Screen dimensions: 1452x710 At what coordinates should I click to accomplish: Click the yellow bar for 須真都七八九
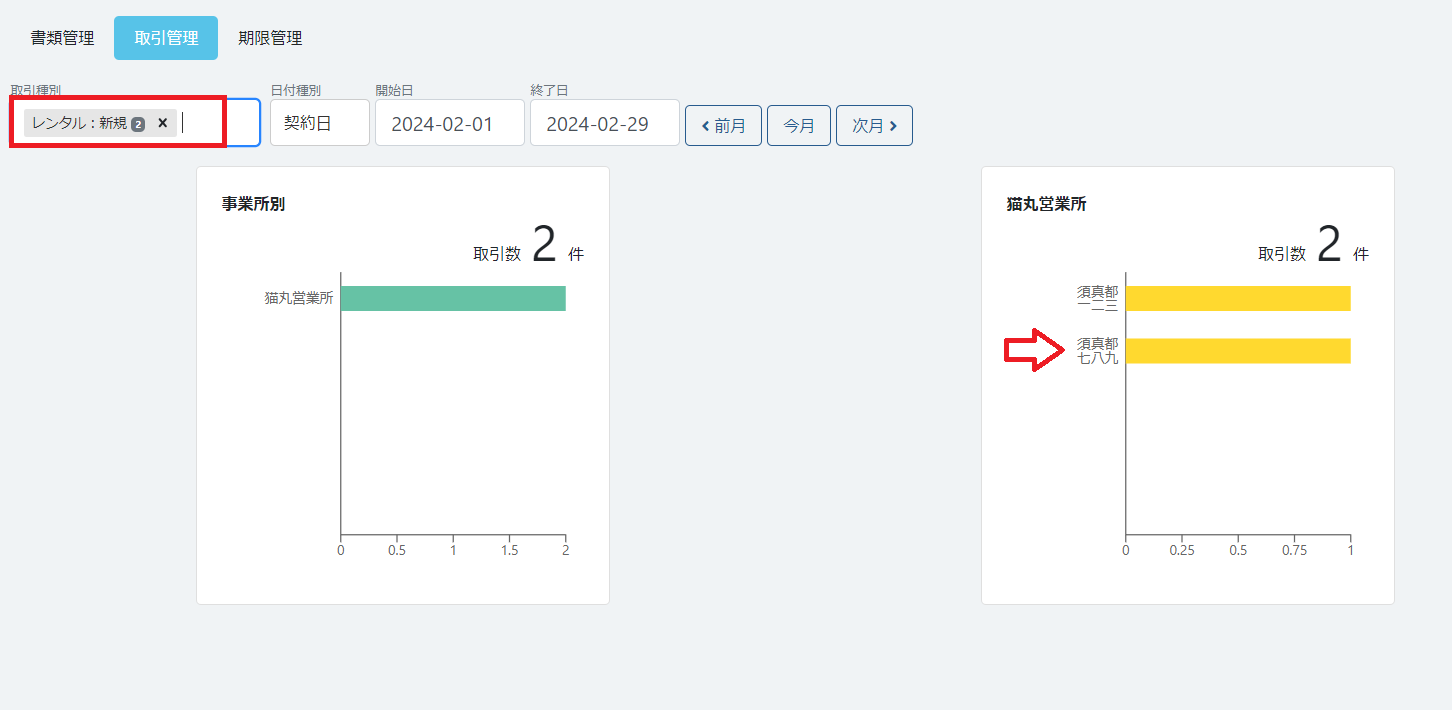tap(1238, 351)
